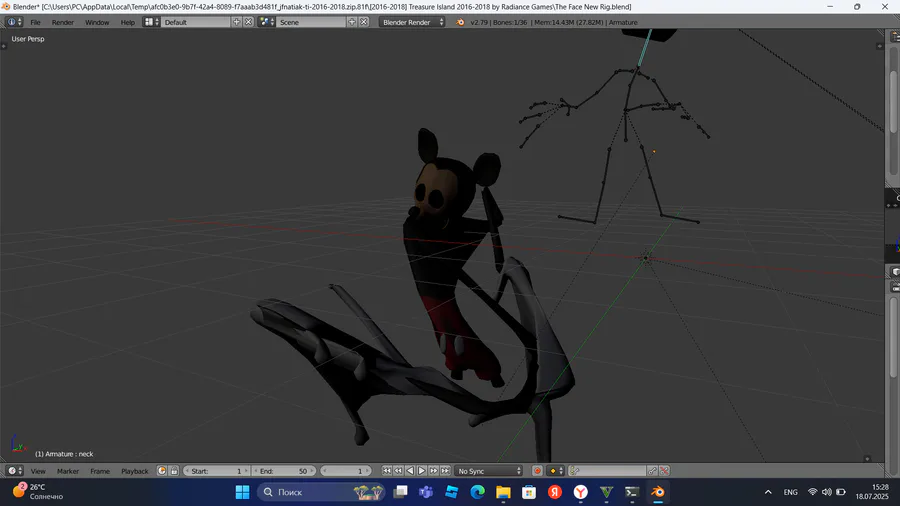Open the timeline Playback menu
The width and height of the screenshot is (900, 506).
(134, 471)
